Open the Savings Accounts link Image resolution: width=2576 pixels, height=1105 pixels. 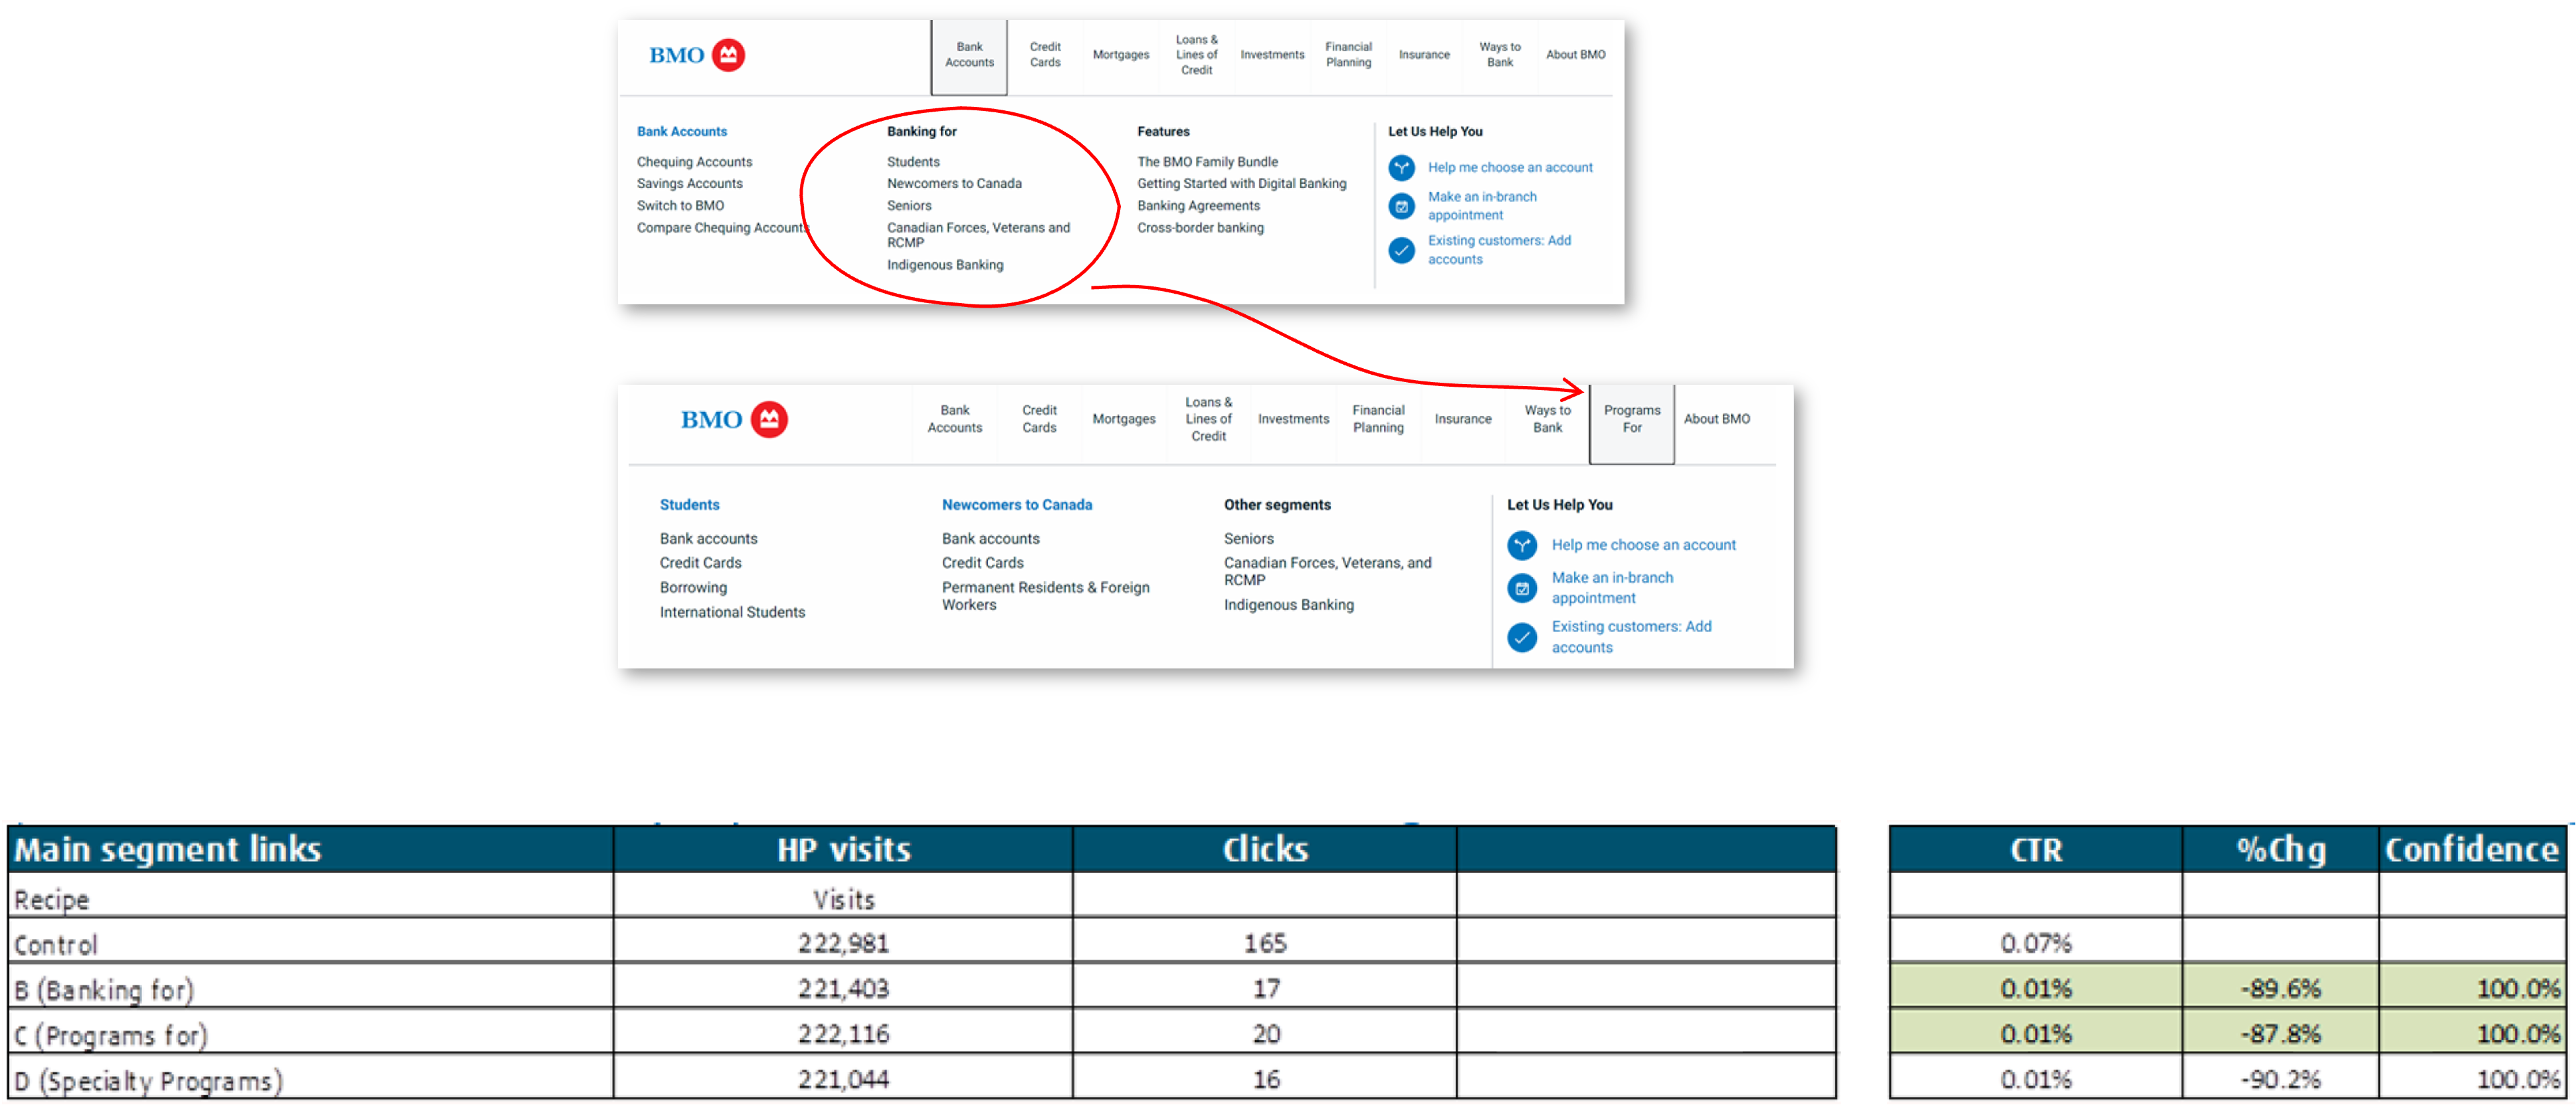point(690,184)
